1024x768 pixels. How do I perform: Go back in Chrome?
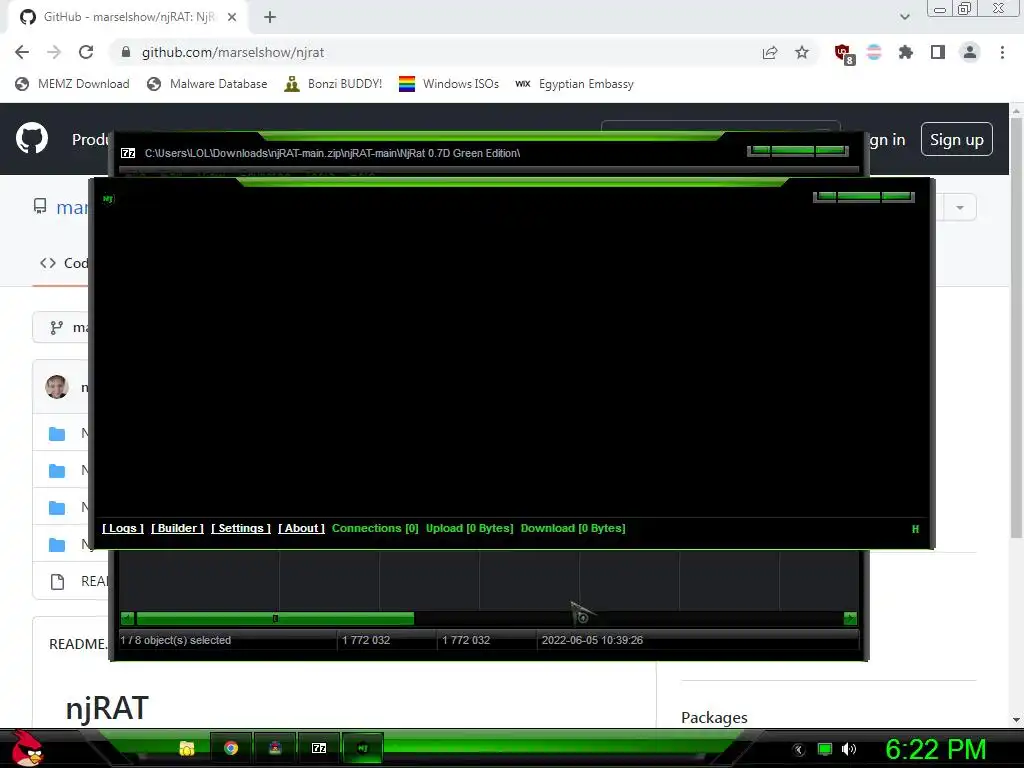pos(22,52)
